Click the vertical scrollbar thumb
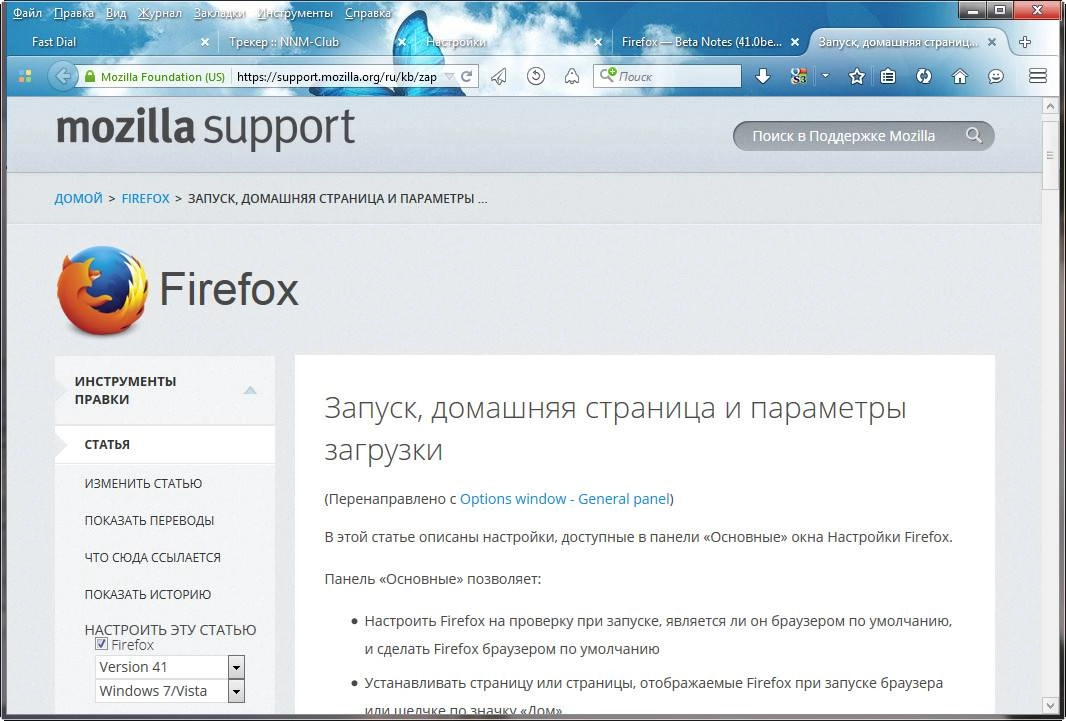Screen dimensions: 1066x721 click(1050, 155)
